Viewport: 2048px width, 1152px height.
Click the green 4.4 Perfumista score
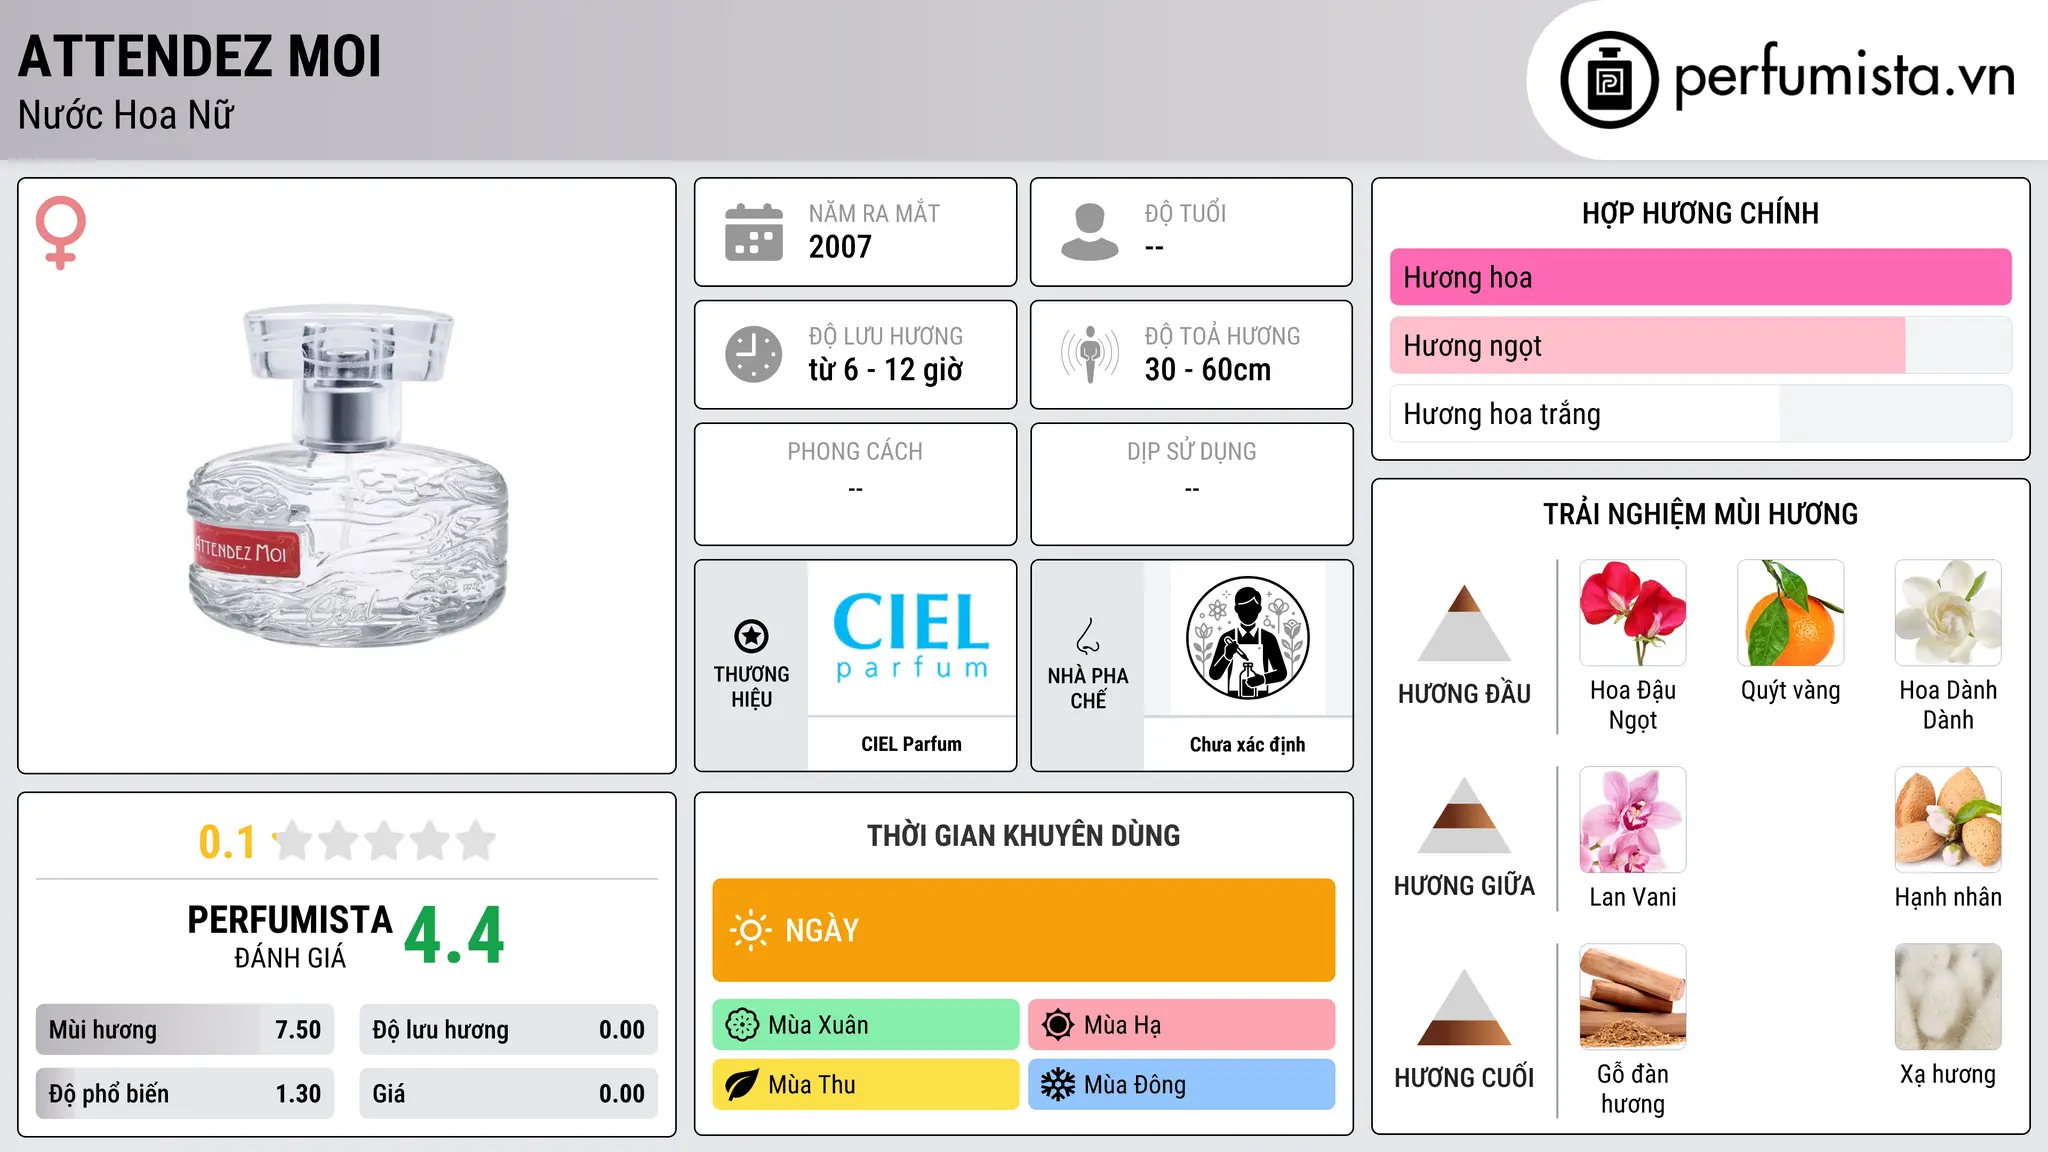pos(454,936)
